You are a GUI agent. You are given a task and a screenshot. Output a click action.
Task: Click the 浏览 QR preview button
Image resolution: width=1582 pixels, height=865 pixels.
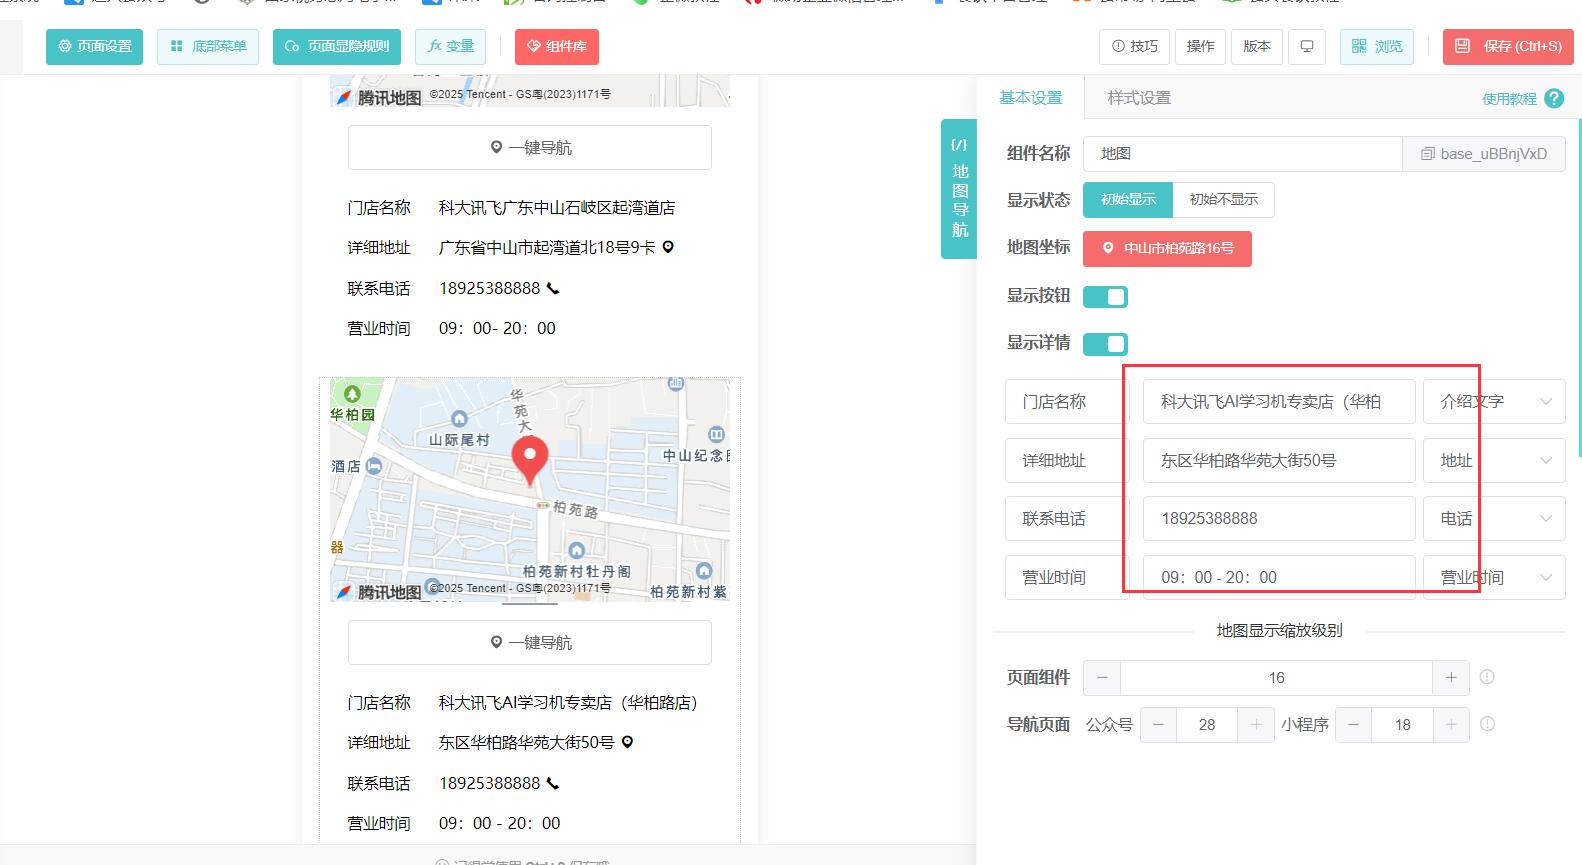(x=1377, y=47)
